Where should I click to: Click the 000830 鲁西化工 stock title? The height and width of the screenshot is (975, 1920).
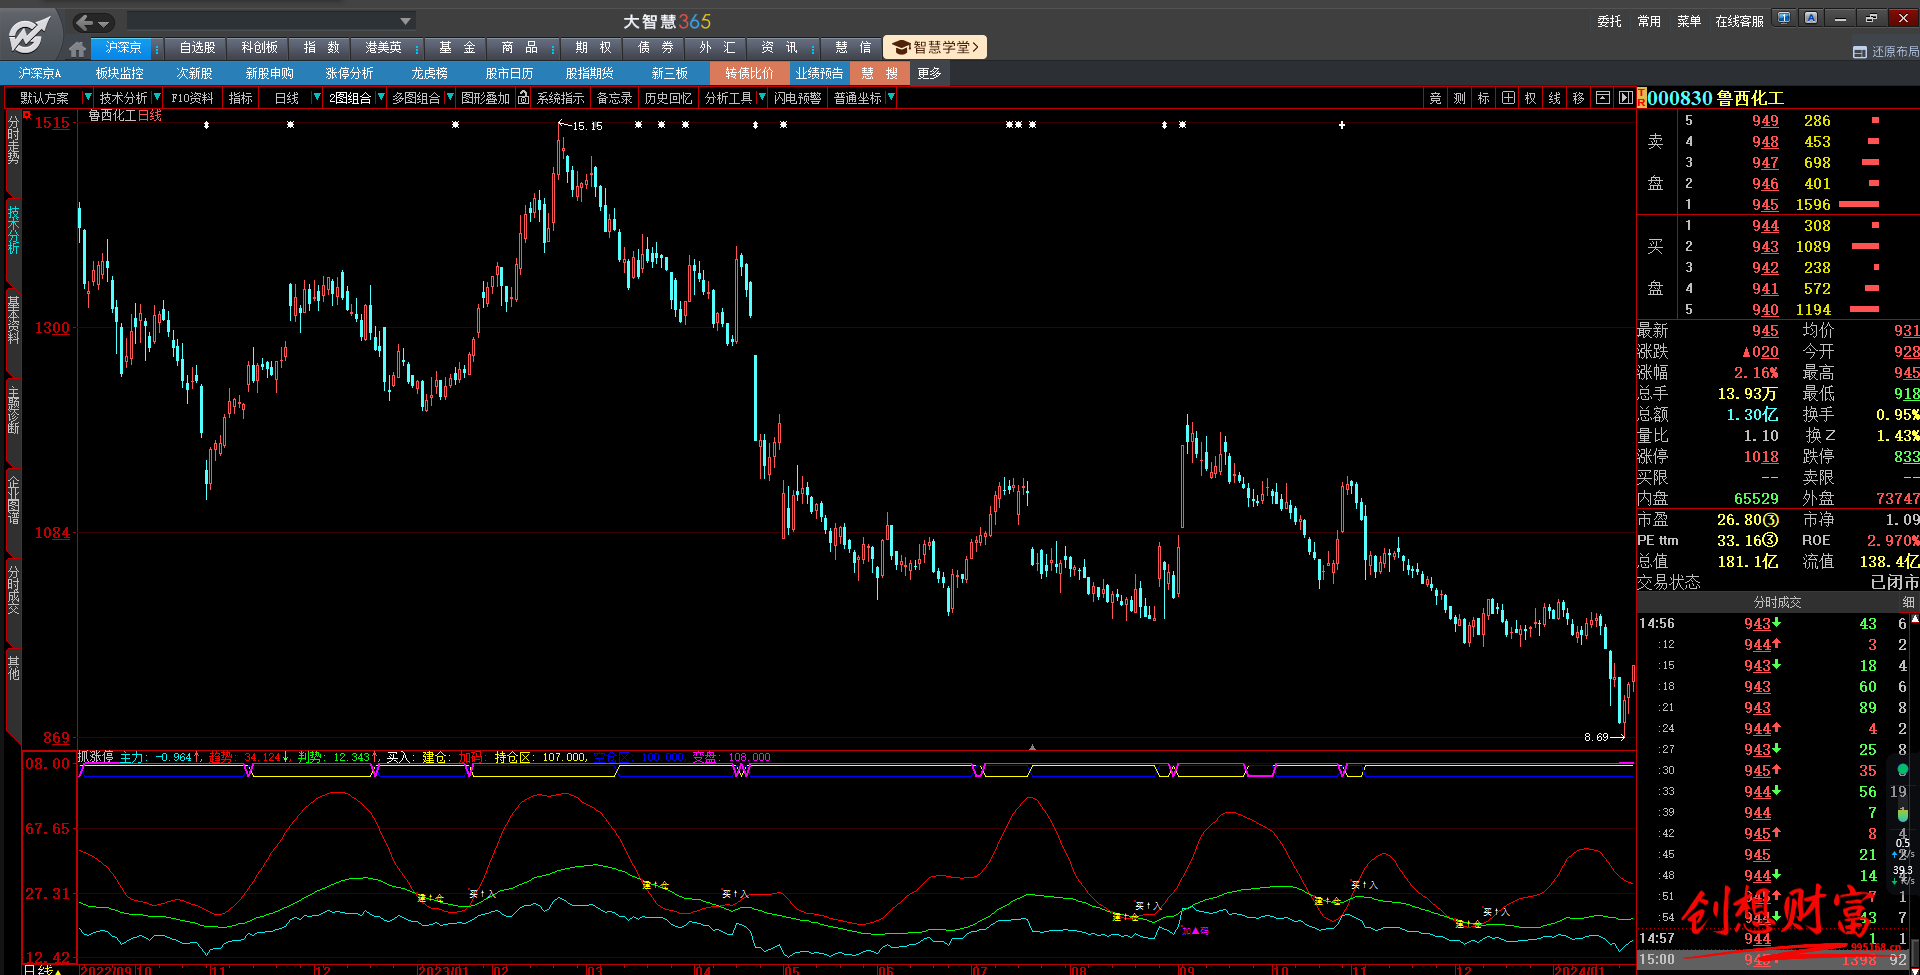point(1716,98)
